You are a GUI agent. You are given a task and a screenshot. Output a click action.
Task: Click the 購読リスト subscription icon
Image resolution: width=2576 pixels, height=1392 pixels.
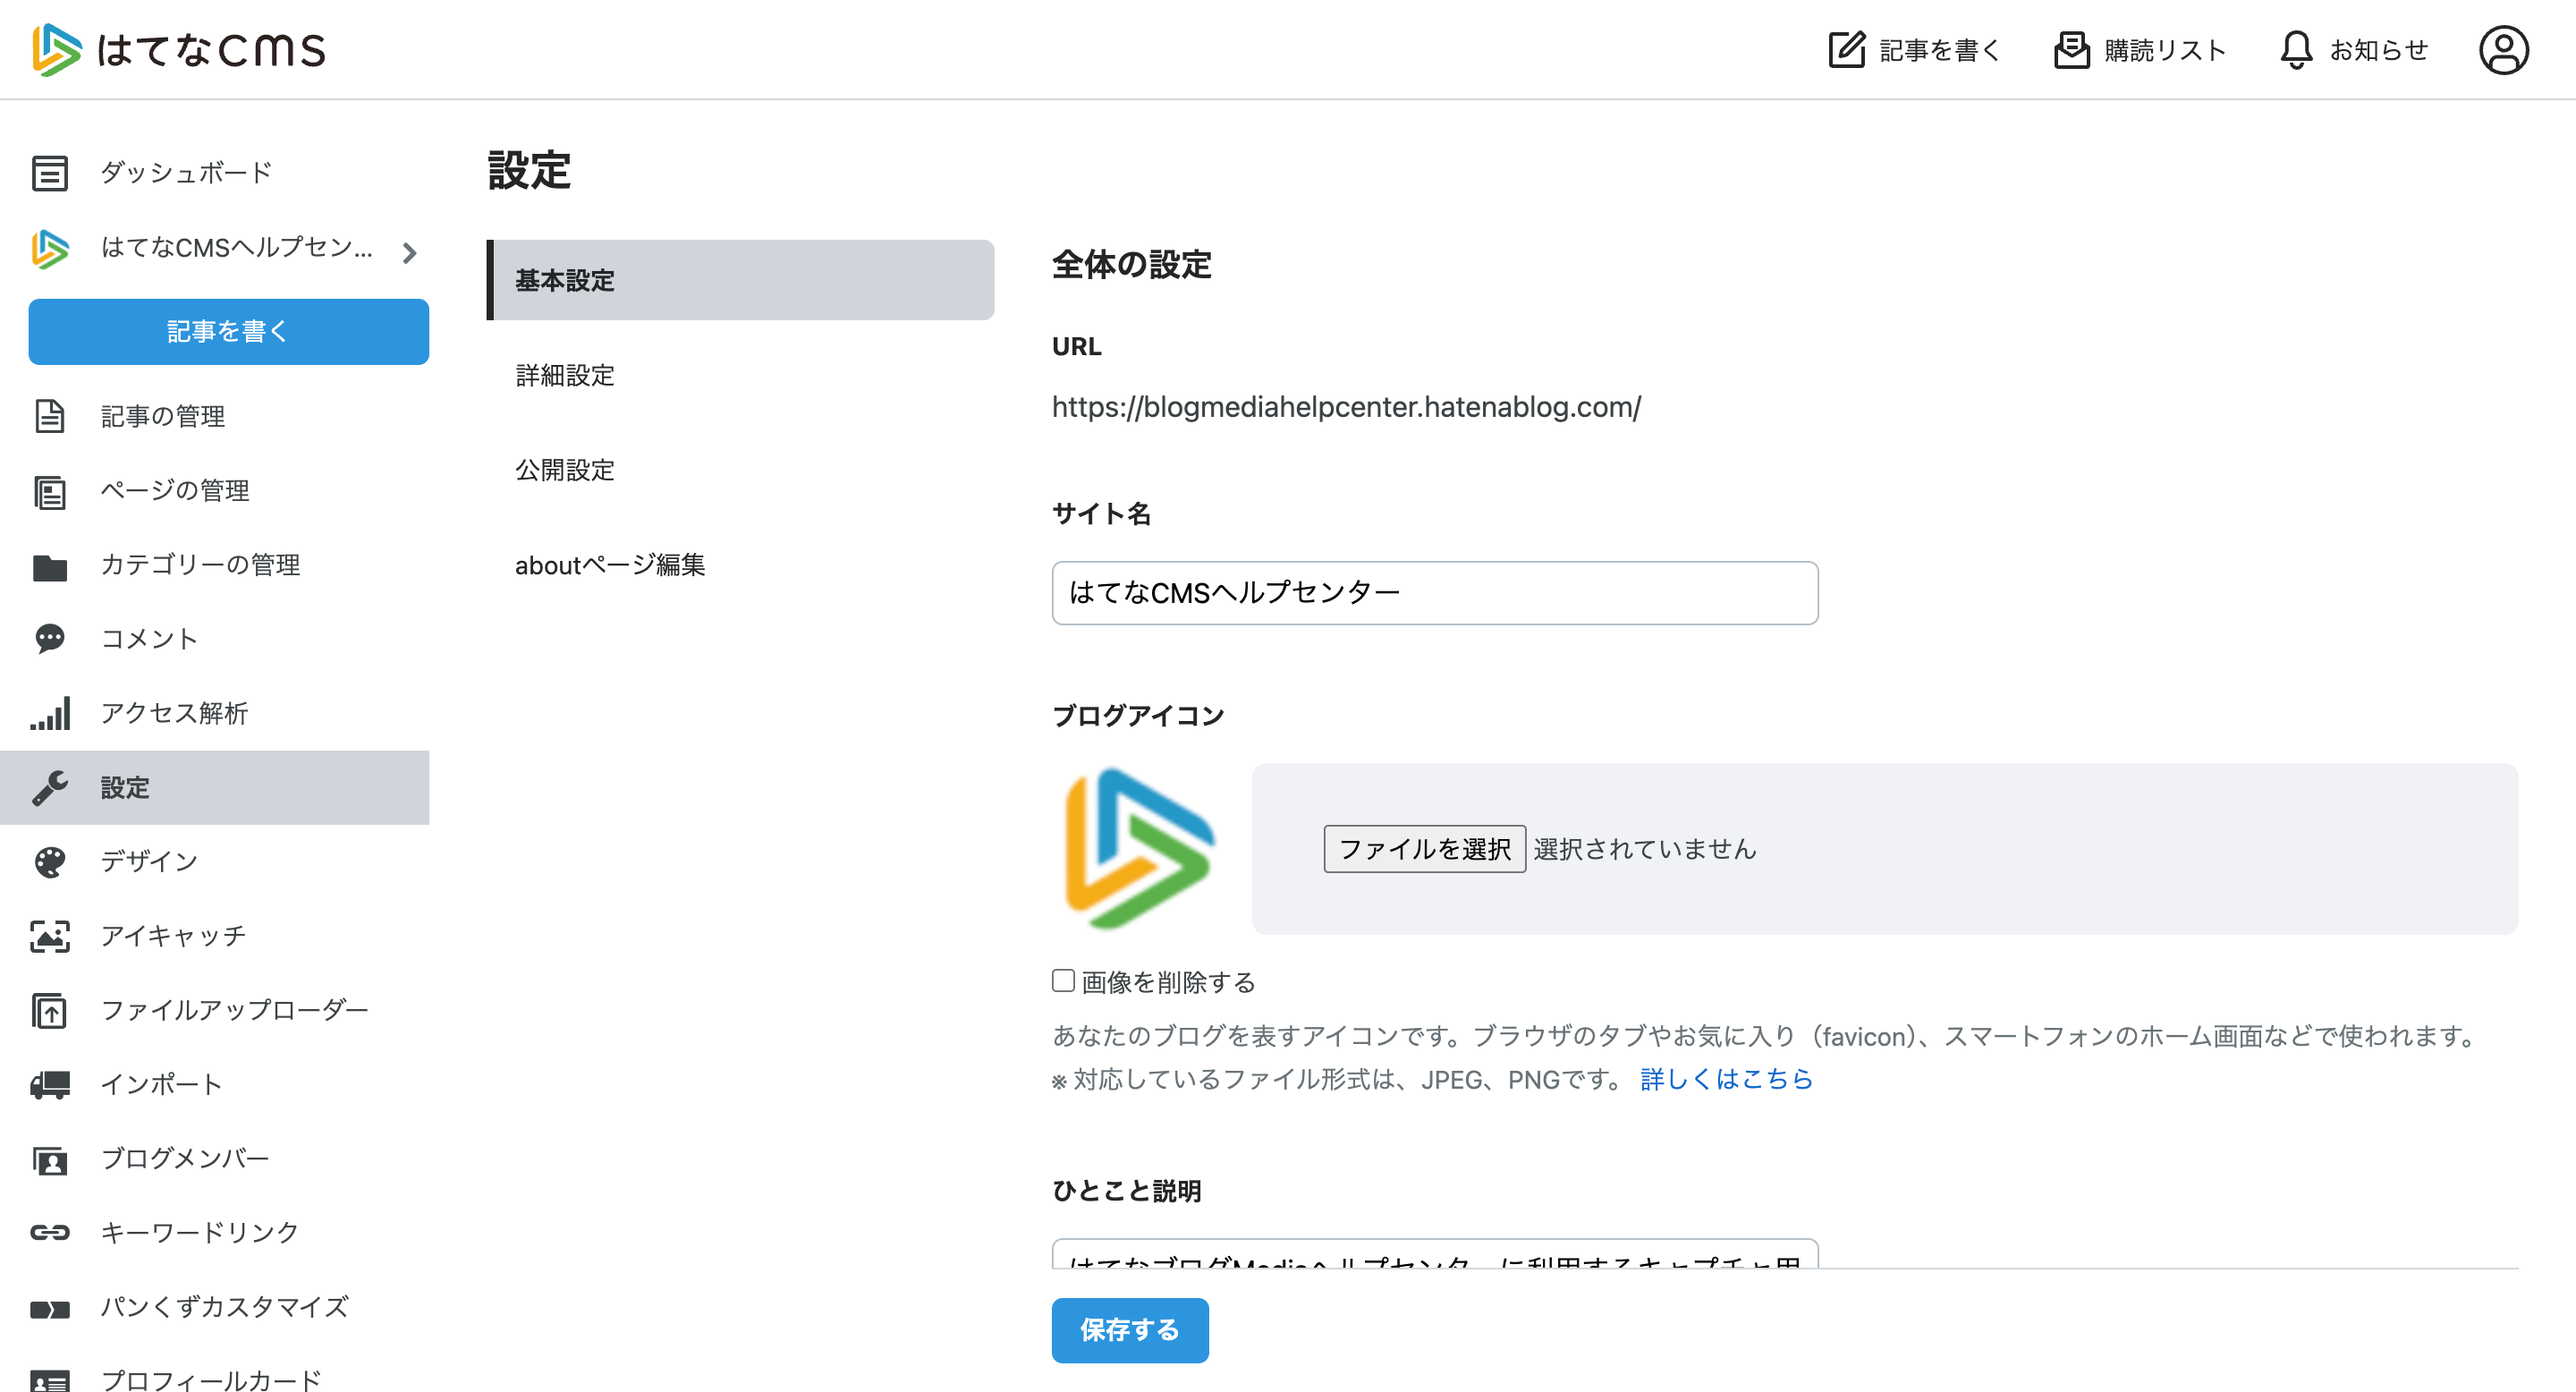(2071, 50)
